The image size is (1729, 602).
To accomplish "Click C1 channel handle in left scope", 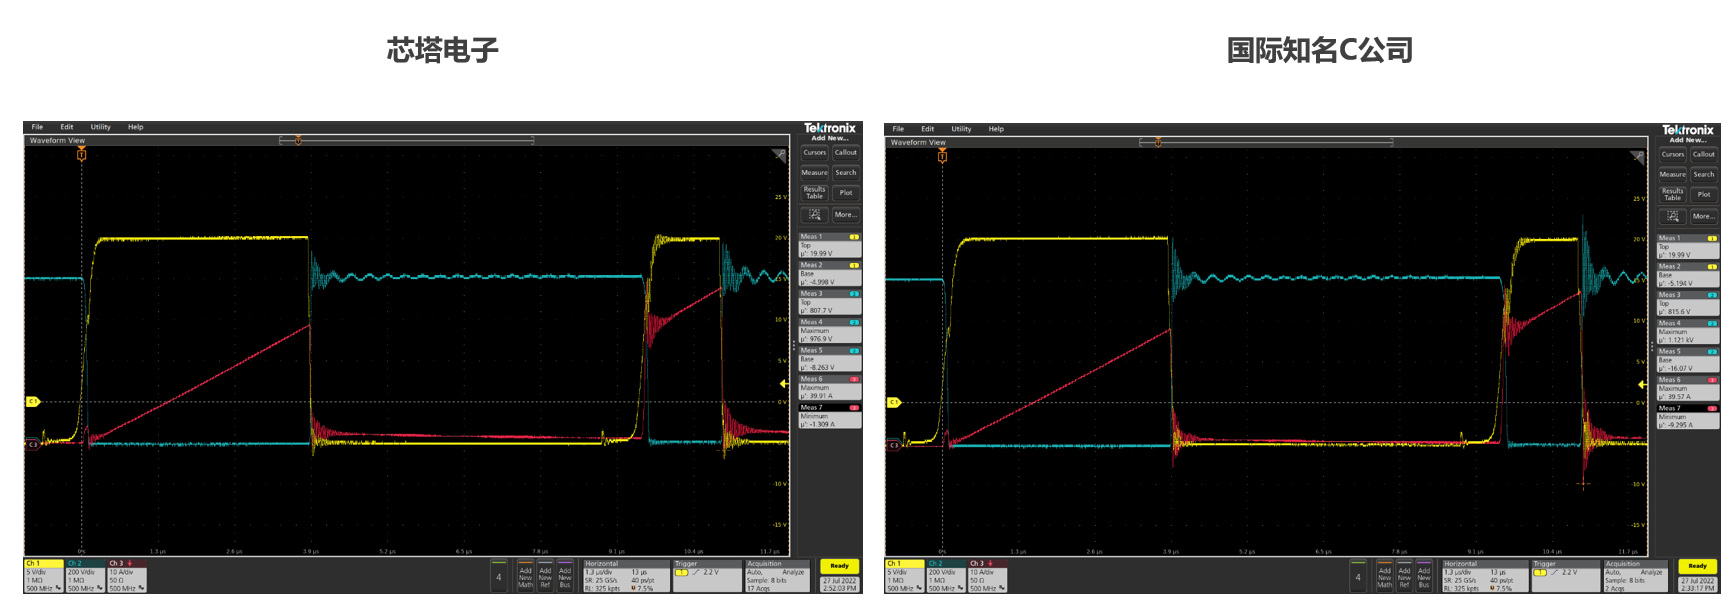I will (32, 402).
